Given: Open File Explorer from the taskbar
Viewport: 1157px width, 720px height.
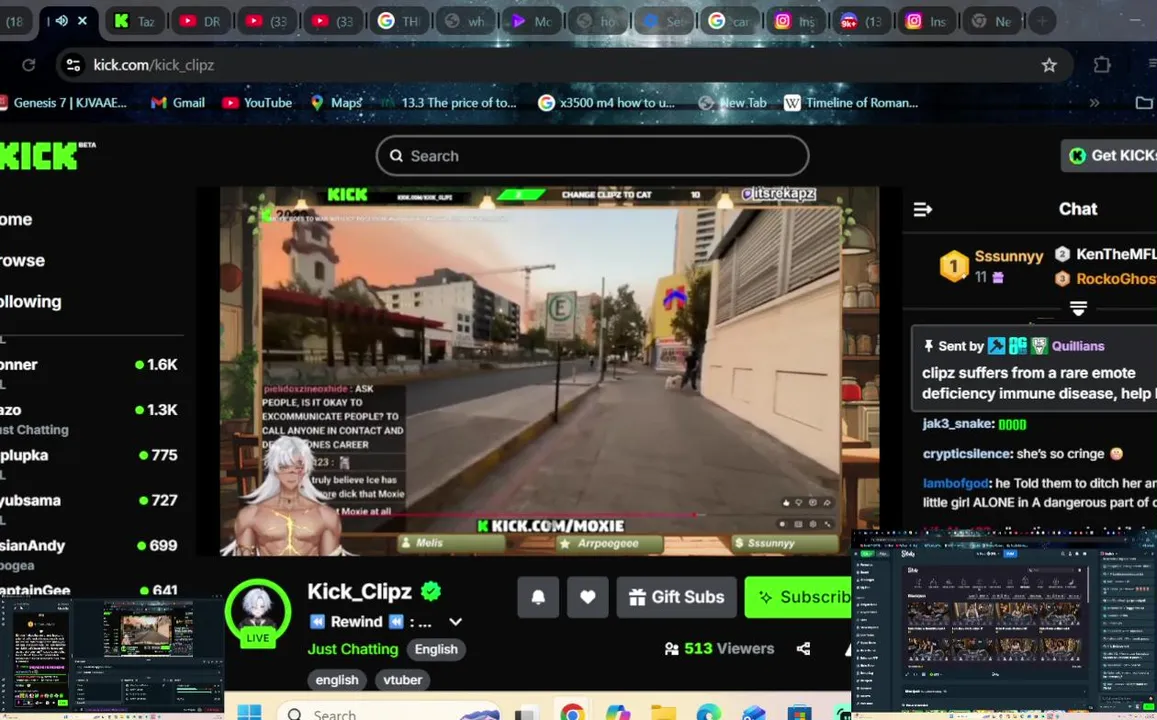Looking at the screenshot, I should pyautogui.click(x=663, y=713).
